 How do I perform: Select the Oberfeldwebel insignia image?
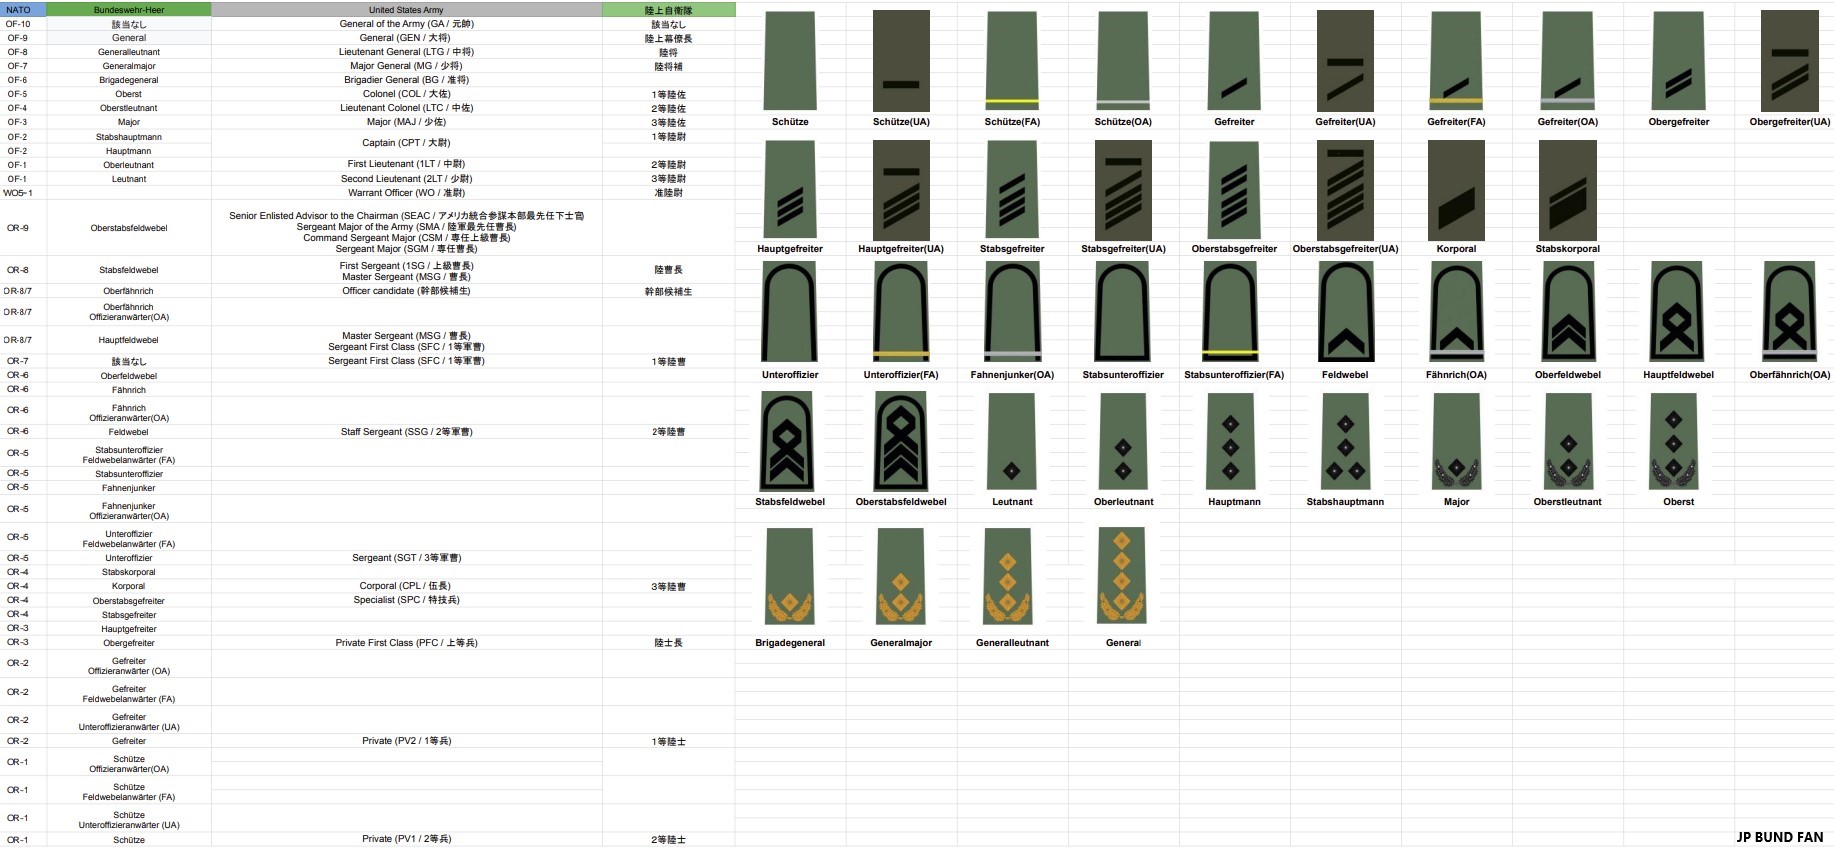[1567, 311]
